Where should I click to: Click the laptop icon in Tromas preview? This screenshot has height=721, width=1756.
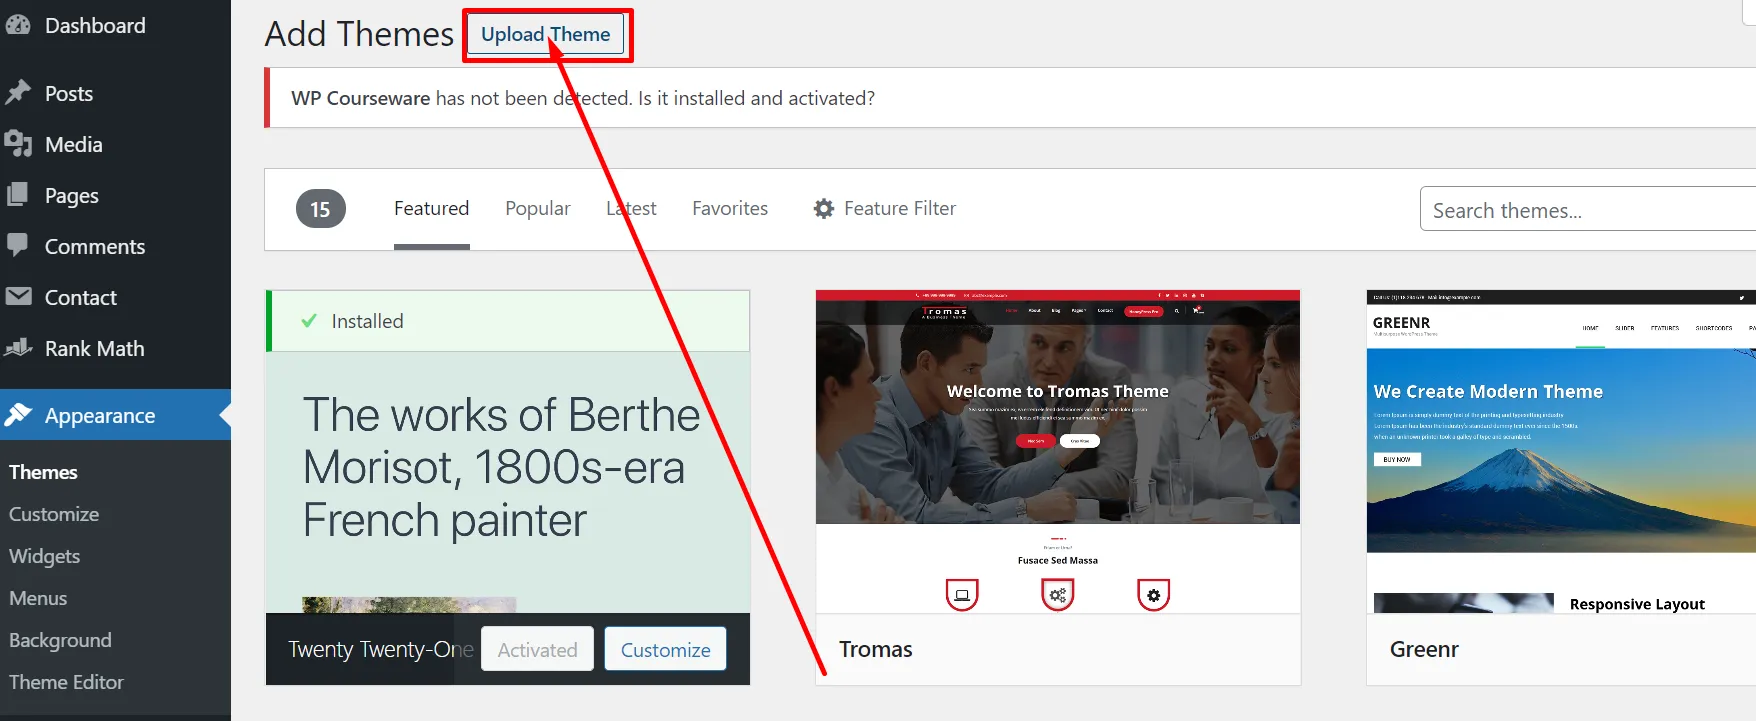click(962, 595)
